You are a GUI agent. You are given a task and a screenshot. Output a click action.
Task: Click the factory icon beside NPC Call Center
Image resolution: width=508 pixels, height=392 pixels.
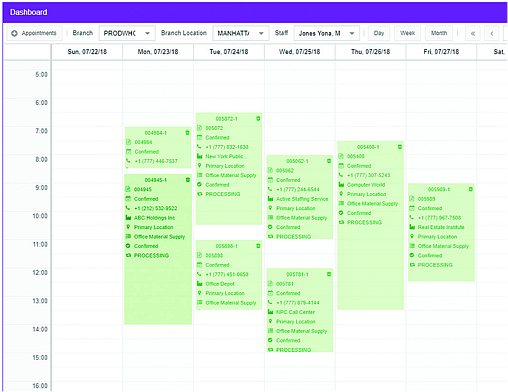(270, 312)
